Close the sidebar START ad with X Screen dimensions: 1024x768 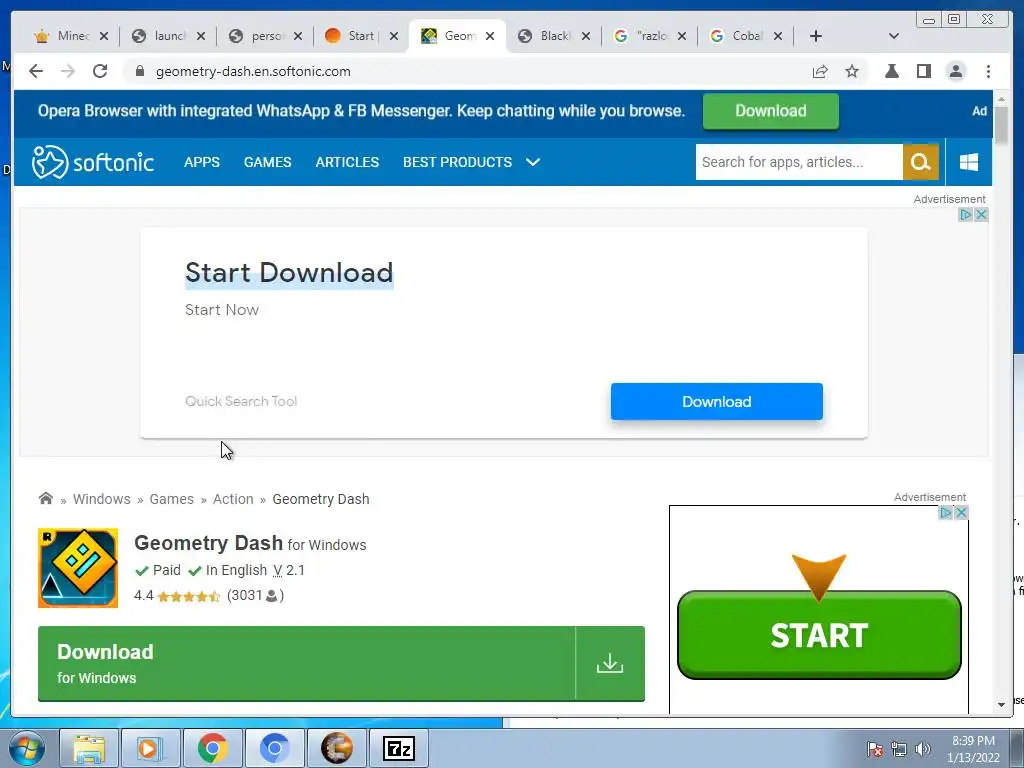961,513
